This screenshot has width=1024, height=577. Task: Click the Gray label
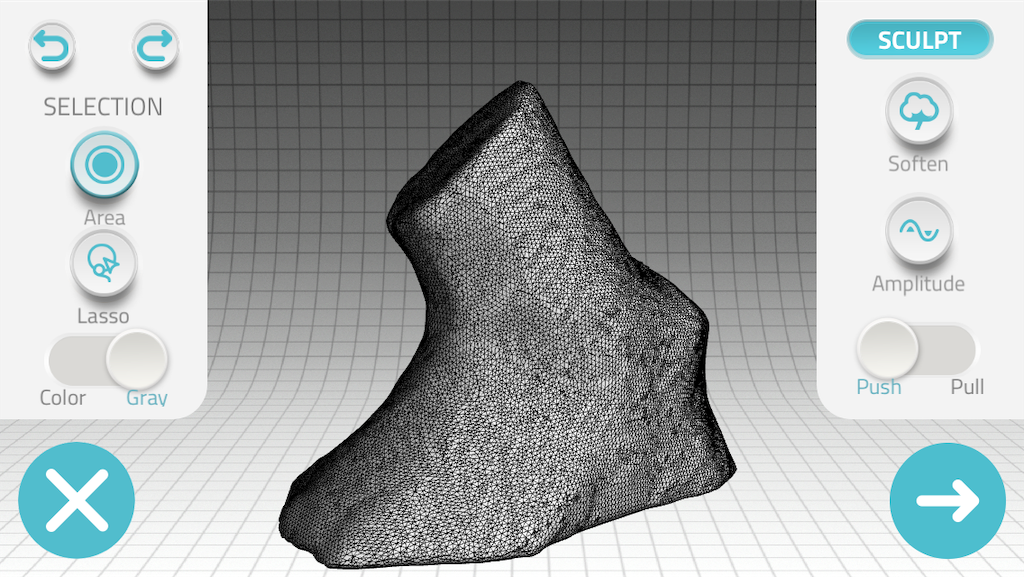[147, 398]
